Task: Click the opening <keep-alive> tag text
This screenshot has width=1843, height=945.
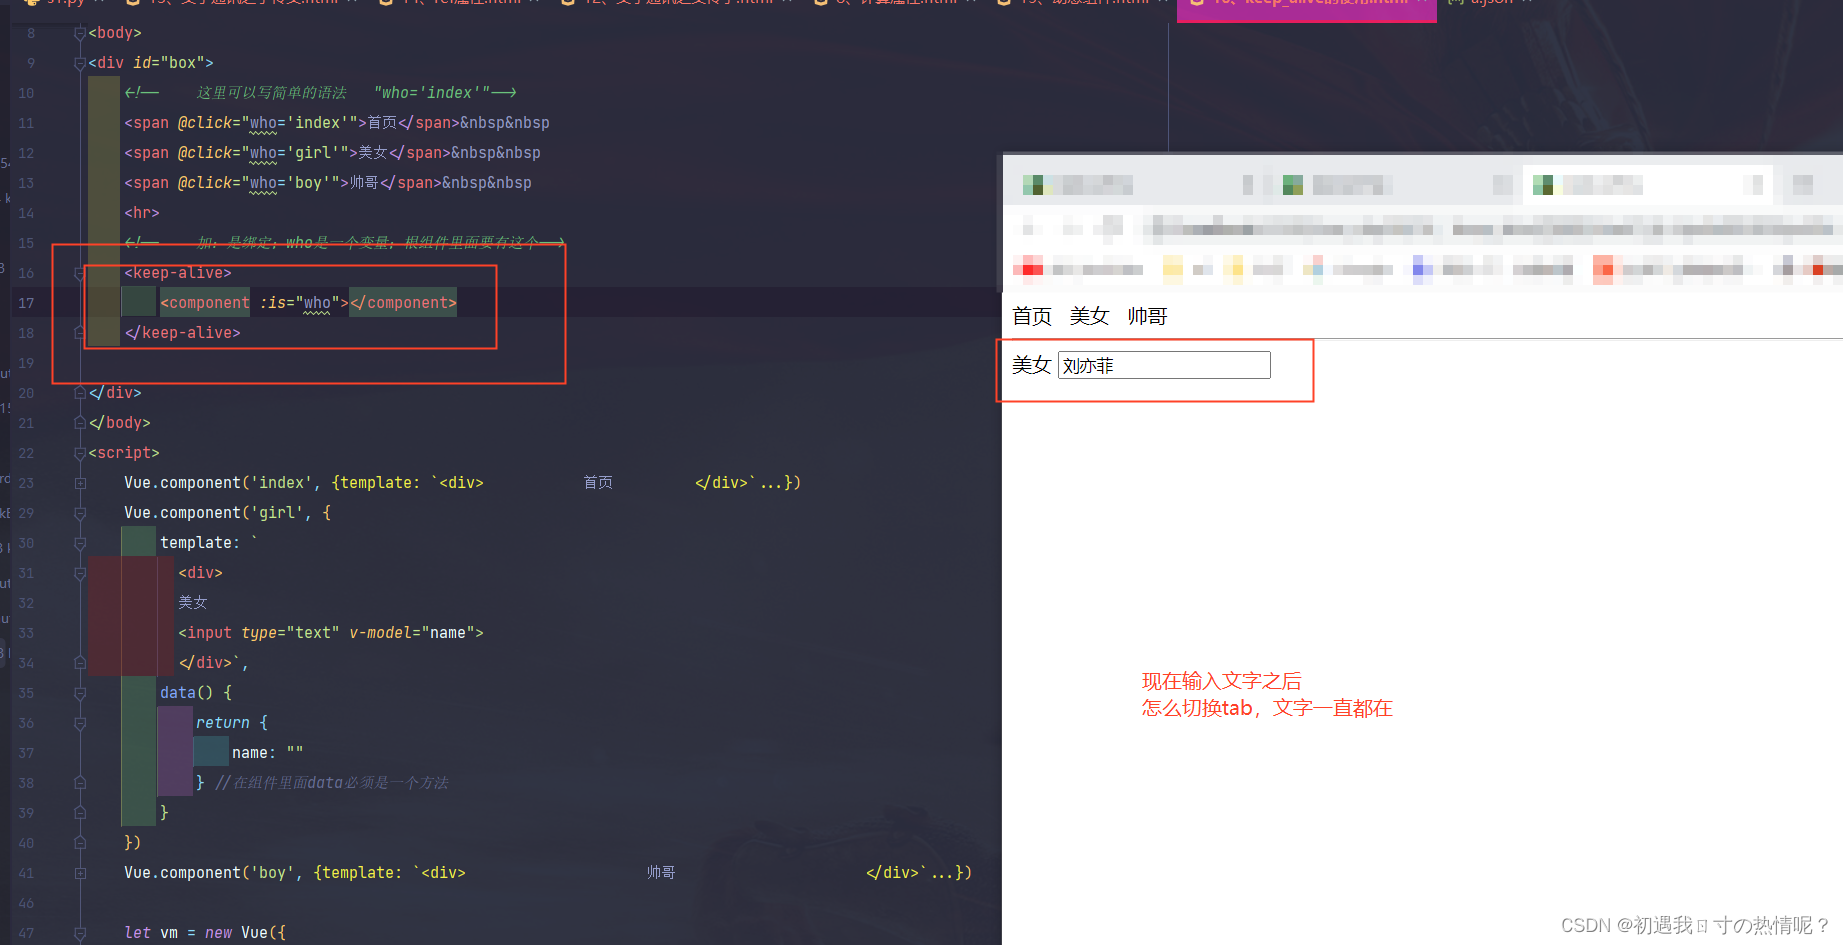Action: [178, 273]
